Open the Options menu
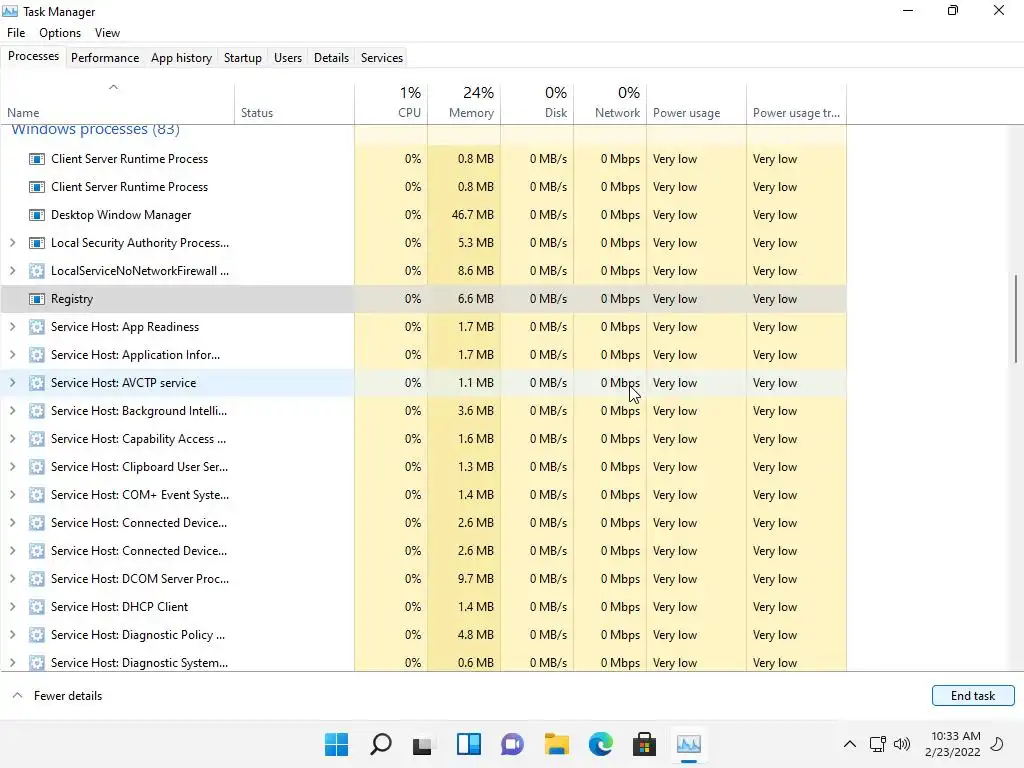Screen dimensions: 1024x768 tap(60, 33)
